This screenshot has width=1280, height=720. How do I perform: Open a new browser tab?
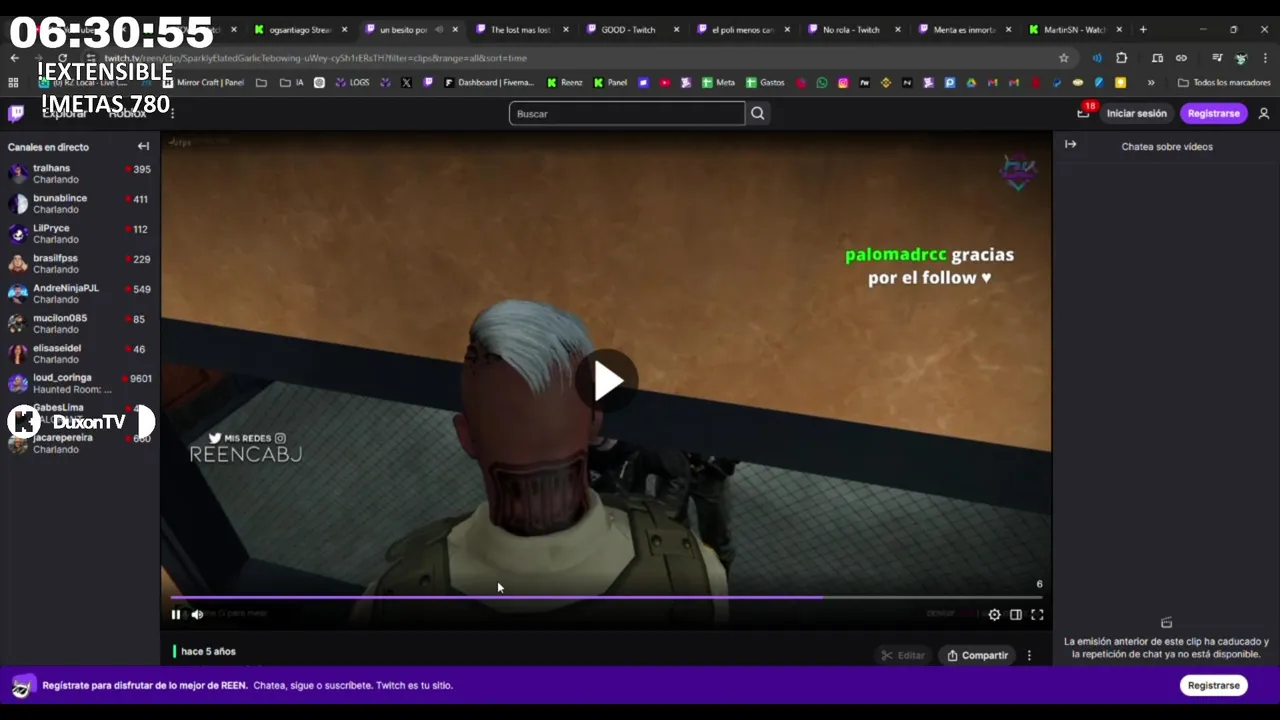pyautogui.click(x=1143, y=30)
